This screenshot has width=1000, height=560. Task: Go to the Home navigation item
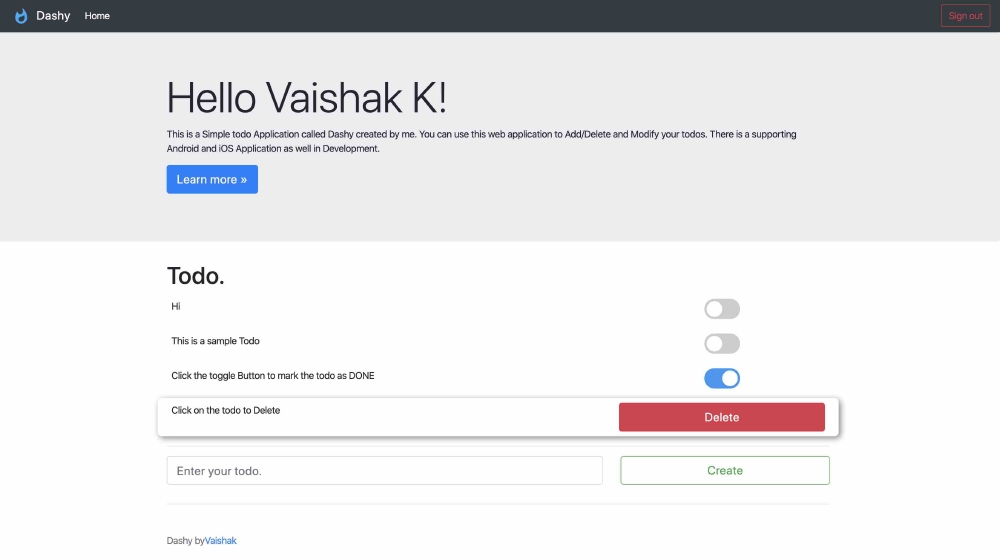[x=97, y=16]
